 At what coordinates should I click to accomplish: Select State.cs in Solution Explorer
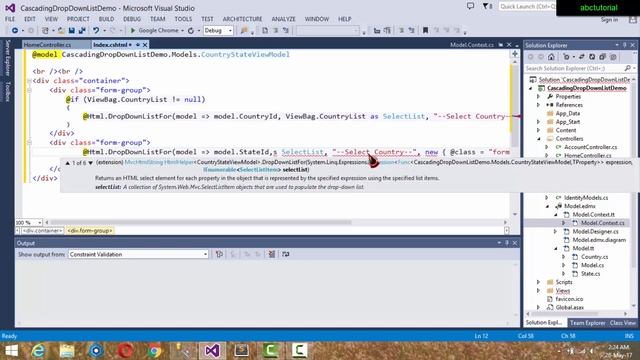click(x=591, y=273)
